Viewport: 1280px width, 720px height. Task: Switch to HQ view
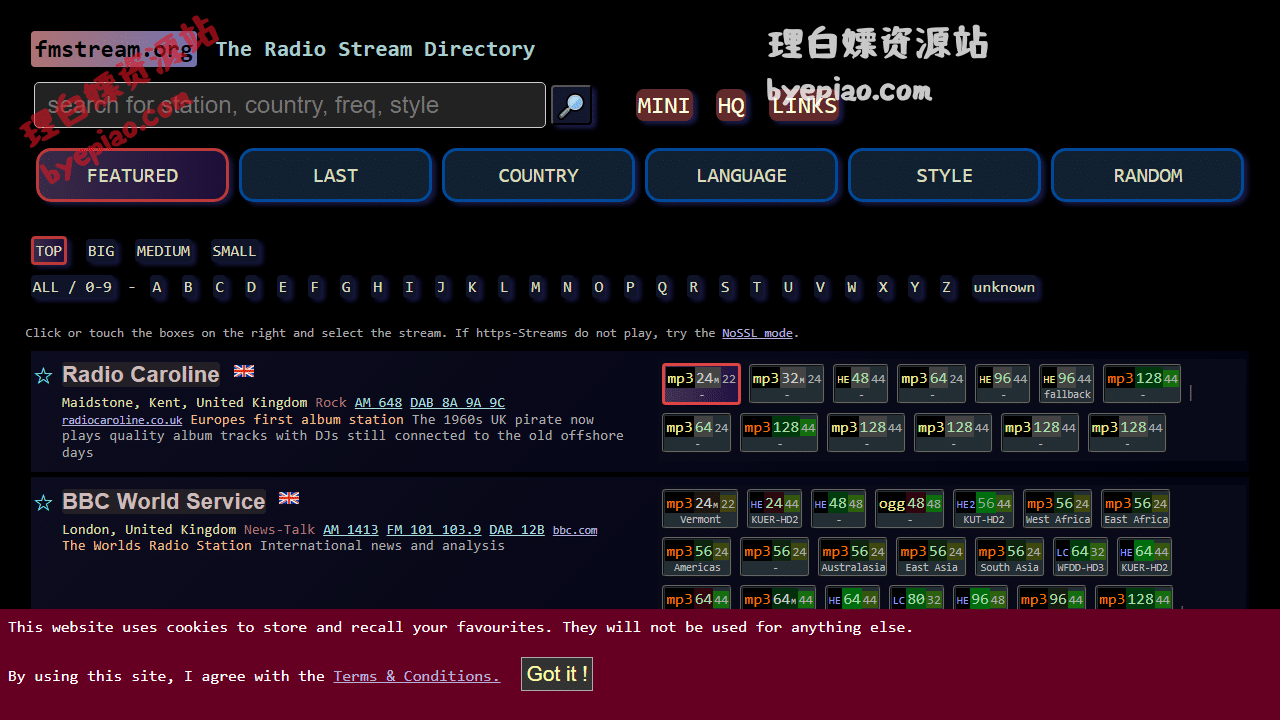click(731, 106)
